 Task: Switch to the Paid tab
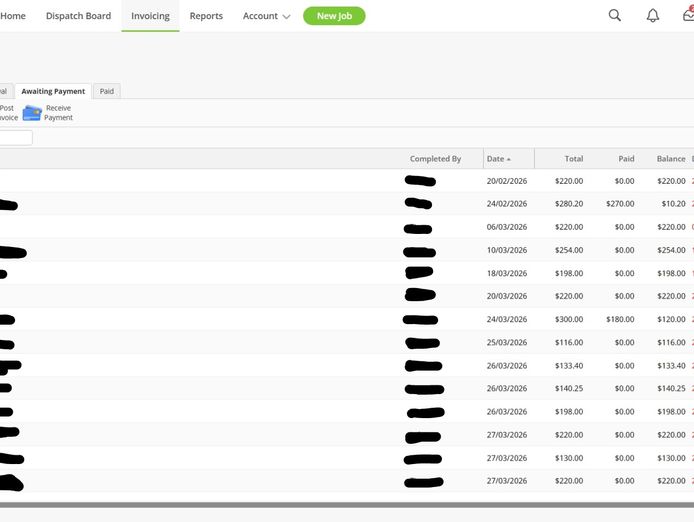coord(106,91)
